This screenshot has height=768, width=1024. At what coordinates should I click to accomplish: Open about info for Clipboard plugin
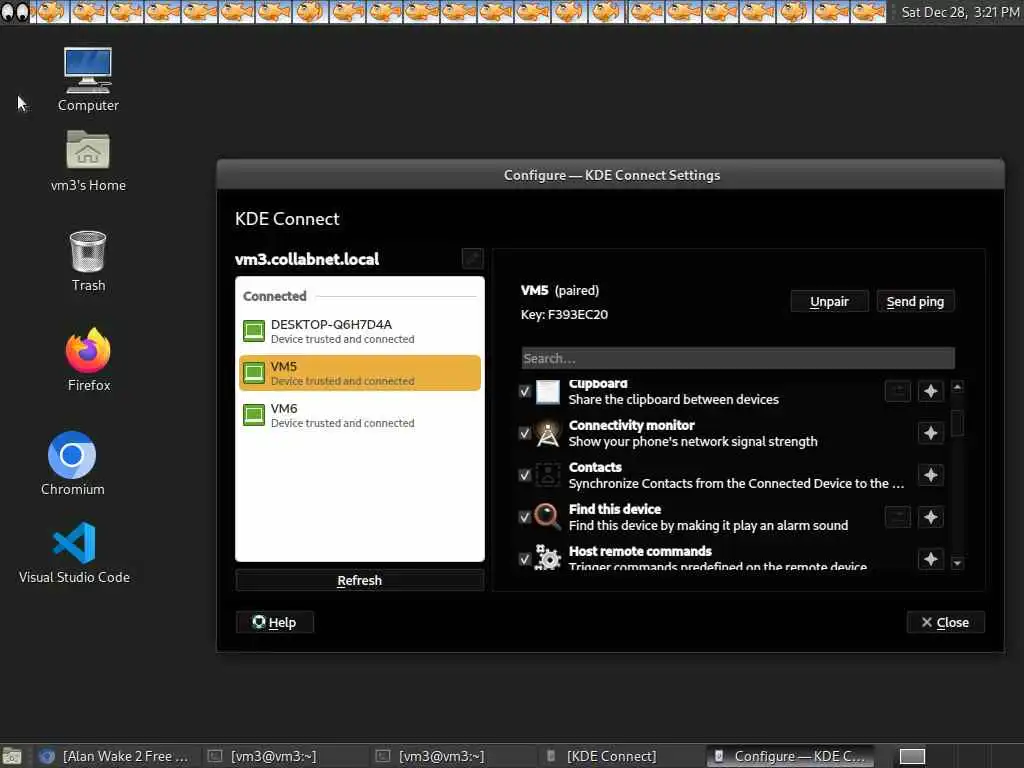(931, 391)
